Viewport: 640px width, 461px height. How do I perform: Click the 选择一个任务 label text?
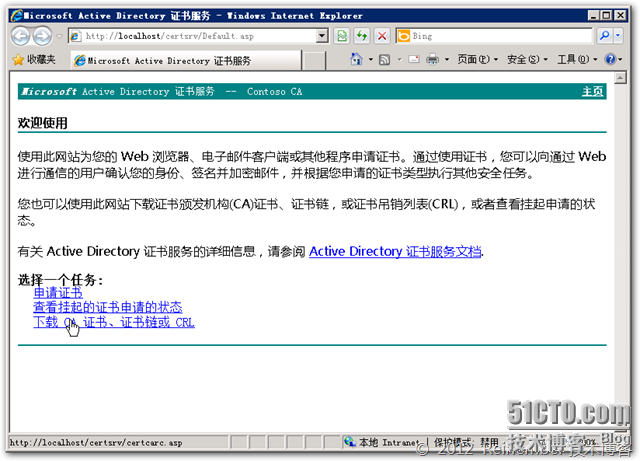tap(60, 280)
